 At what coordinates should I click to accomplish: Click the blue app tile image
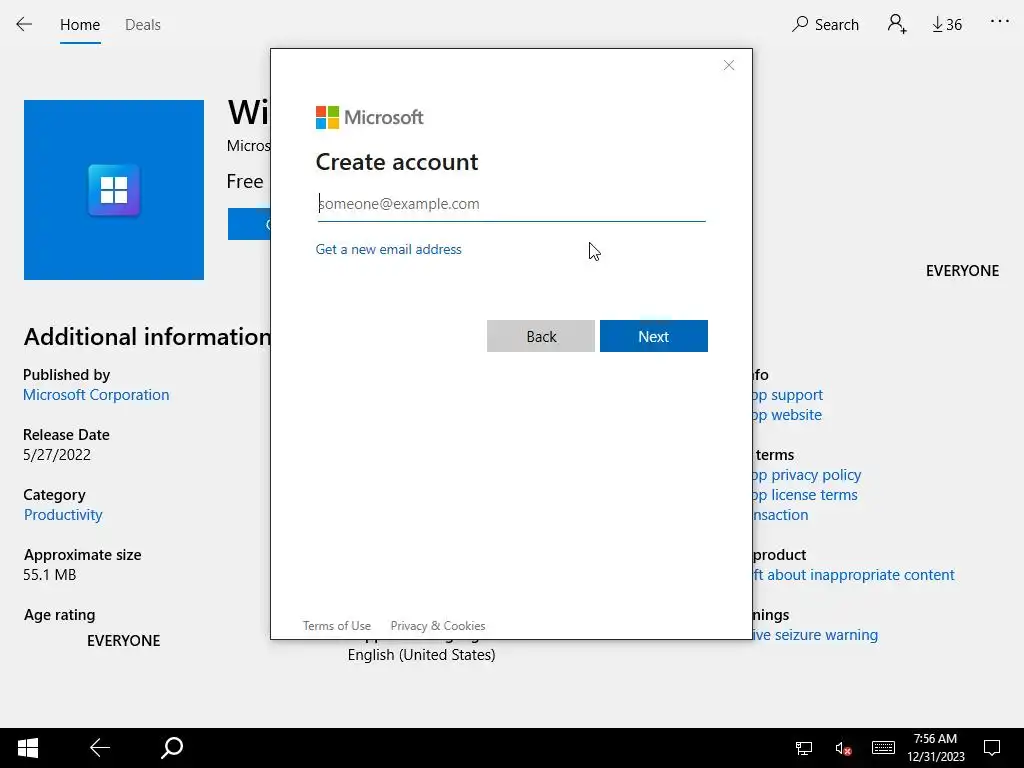click(x=114, y=190)
